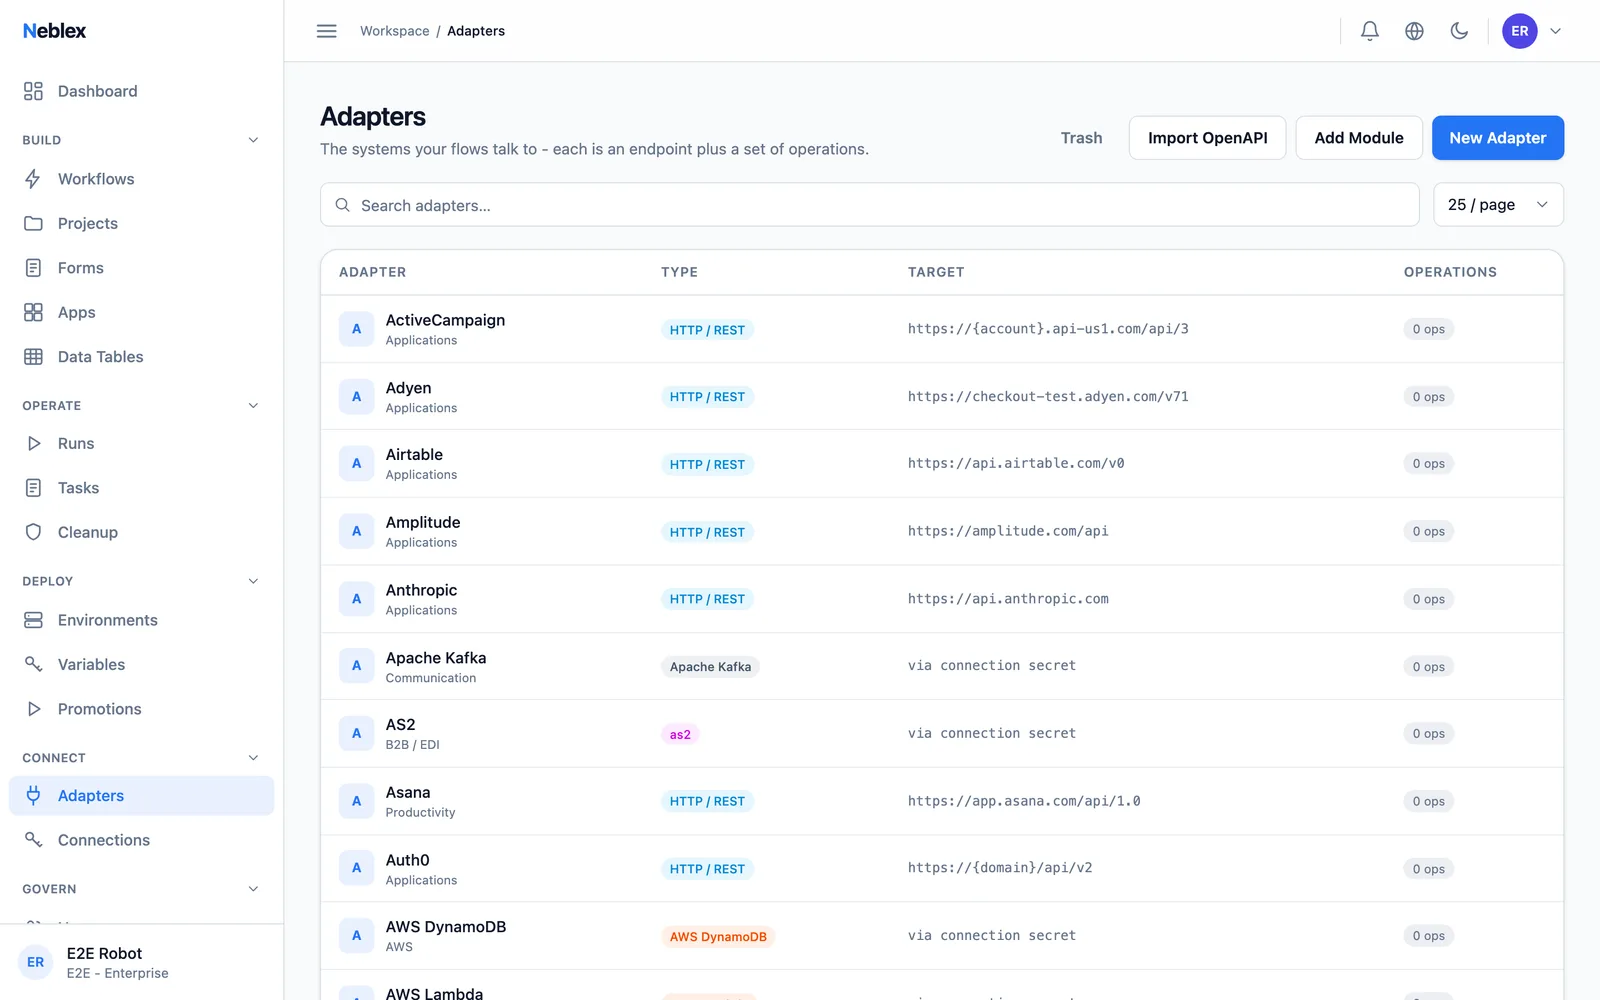
Task: Collapse the OPERATE section
Action: coord(253,406)
